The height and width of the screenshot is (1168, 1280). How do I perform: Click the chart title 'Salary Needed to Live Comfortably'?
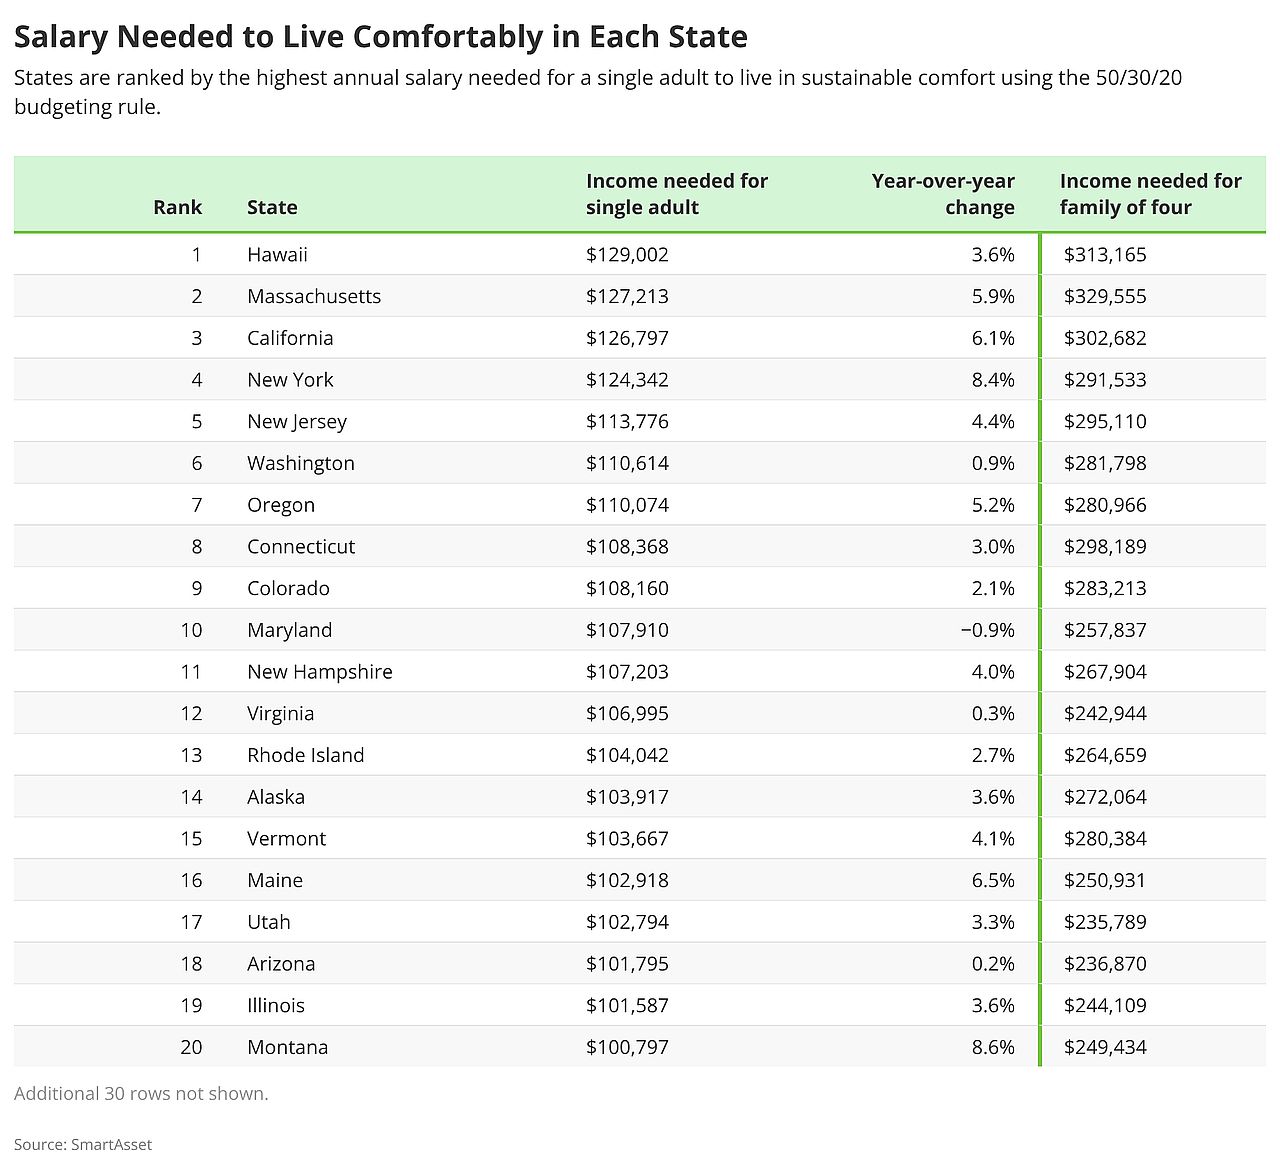click(381, 37)
